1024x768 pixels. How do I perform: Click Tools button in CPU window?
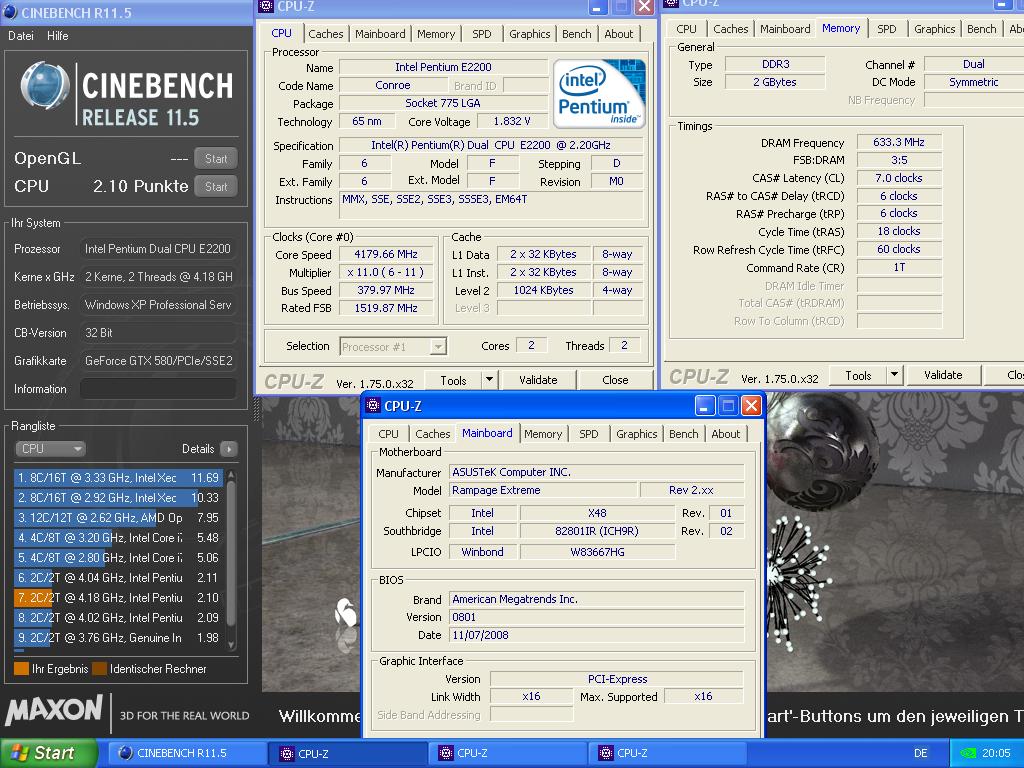[x=453, y=379]
